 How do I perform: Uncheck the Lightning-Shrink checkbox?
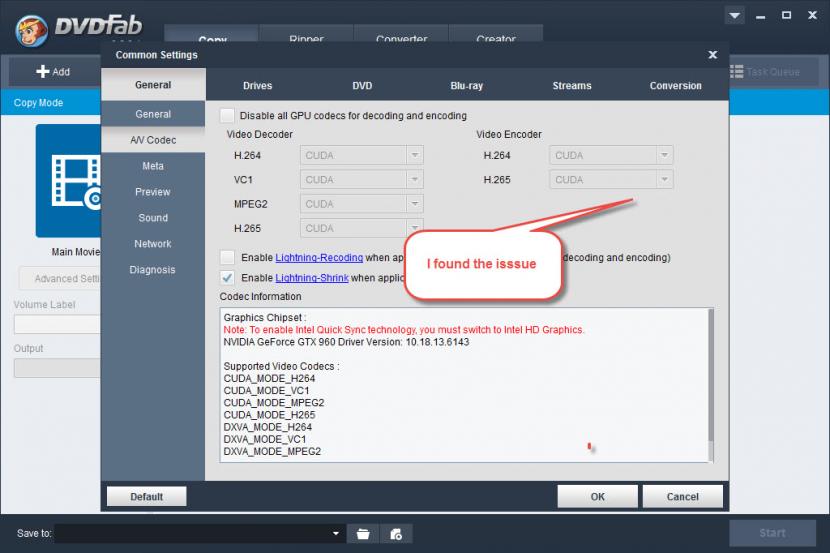click(x=227, y=277)
